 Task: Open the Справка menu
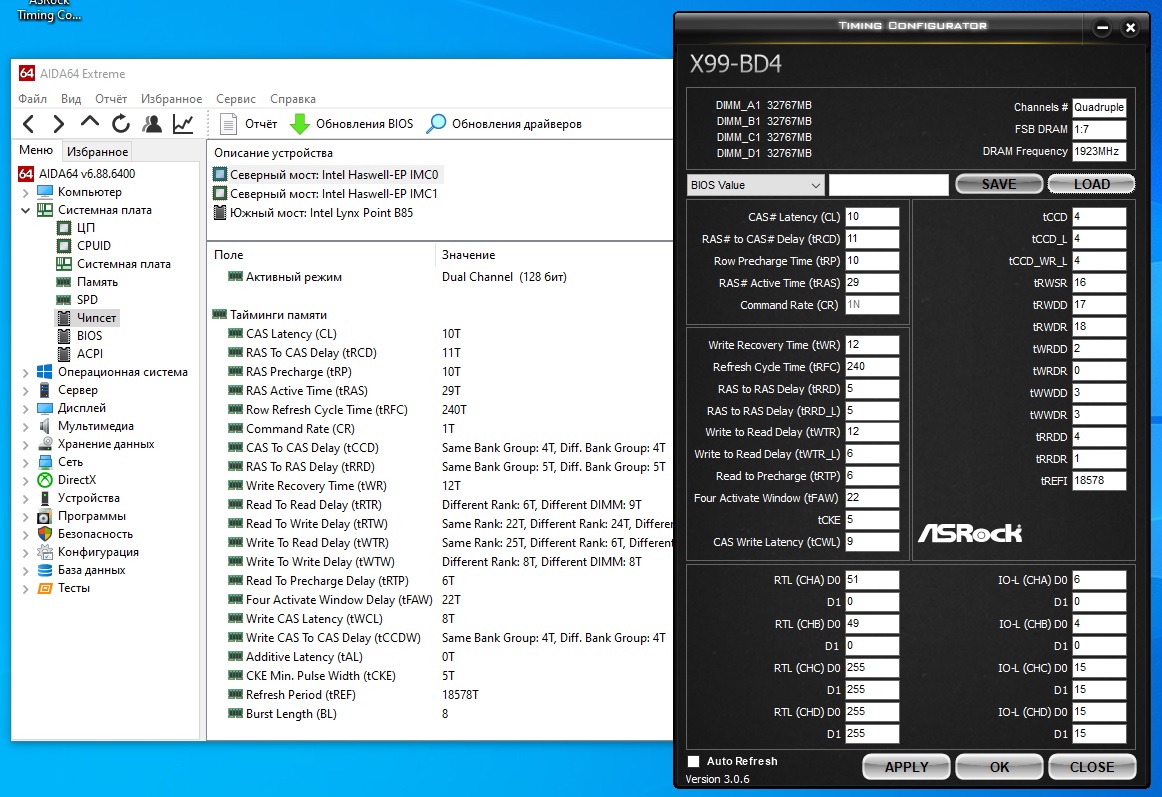[x=293, y=99]
